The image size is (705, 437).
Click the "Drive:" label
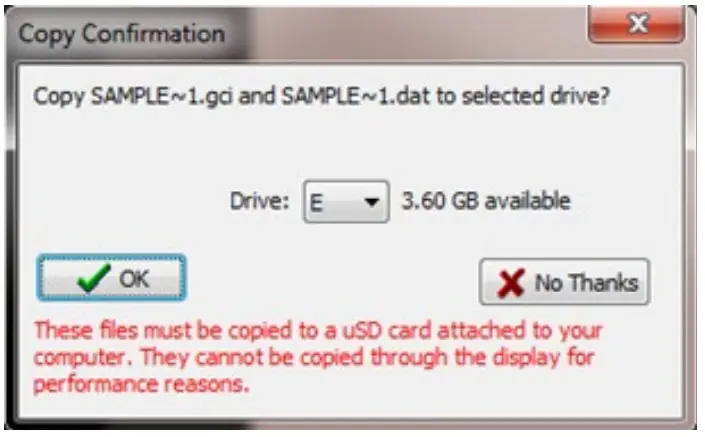coord(259,201)
